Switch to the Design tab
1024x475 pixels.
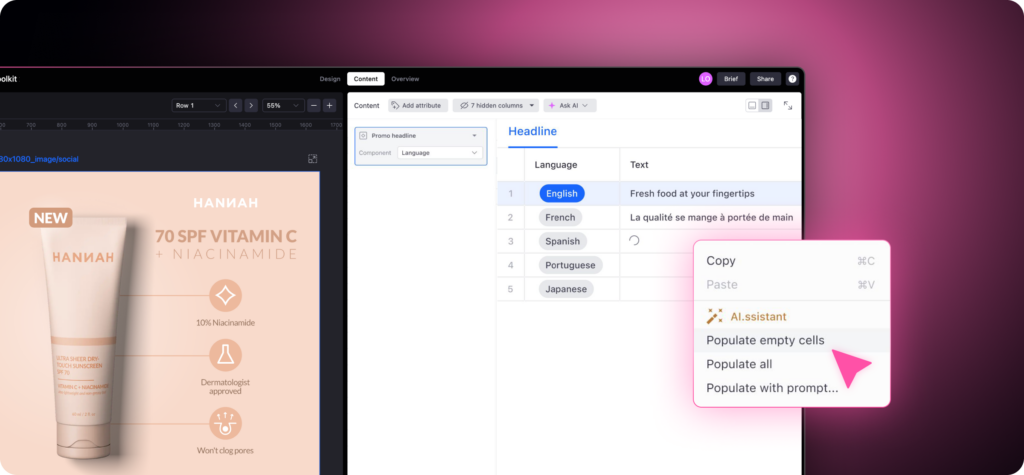330,79
